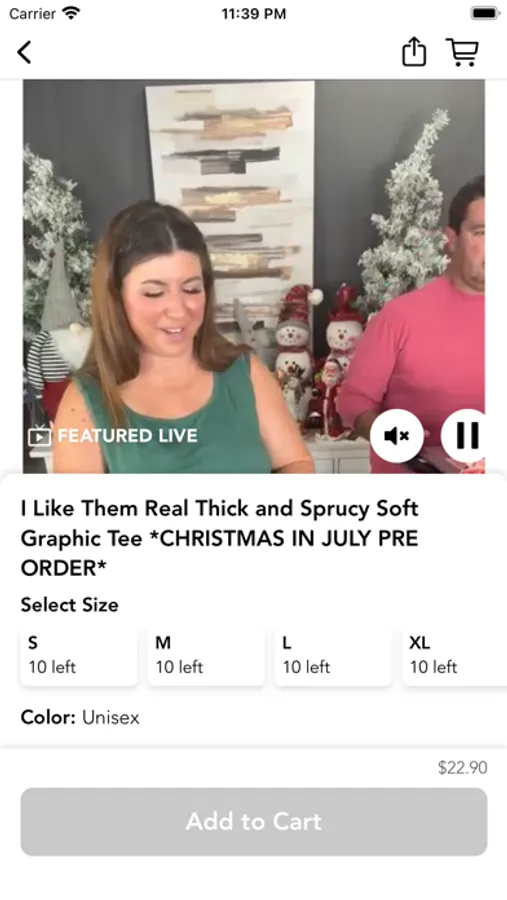Tap the Wi-Fi icon in status bar

(x=71, y=13)
